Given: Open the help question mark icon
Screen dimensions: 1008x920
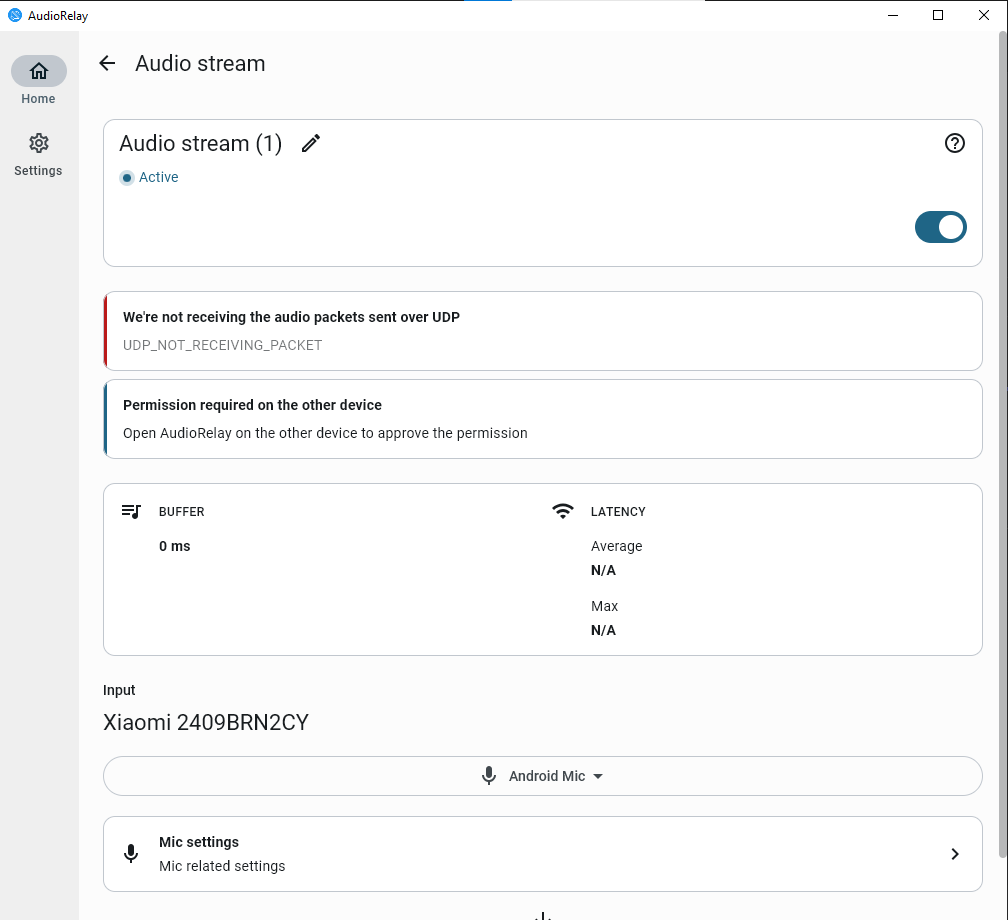Looking at the screenshot, I should click(x=954, y=143).
